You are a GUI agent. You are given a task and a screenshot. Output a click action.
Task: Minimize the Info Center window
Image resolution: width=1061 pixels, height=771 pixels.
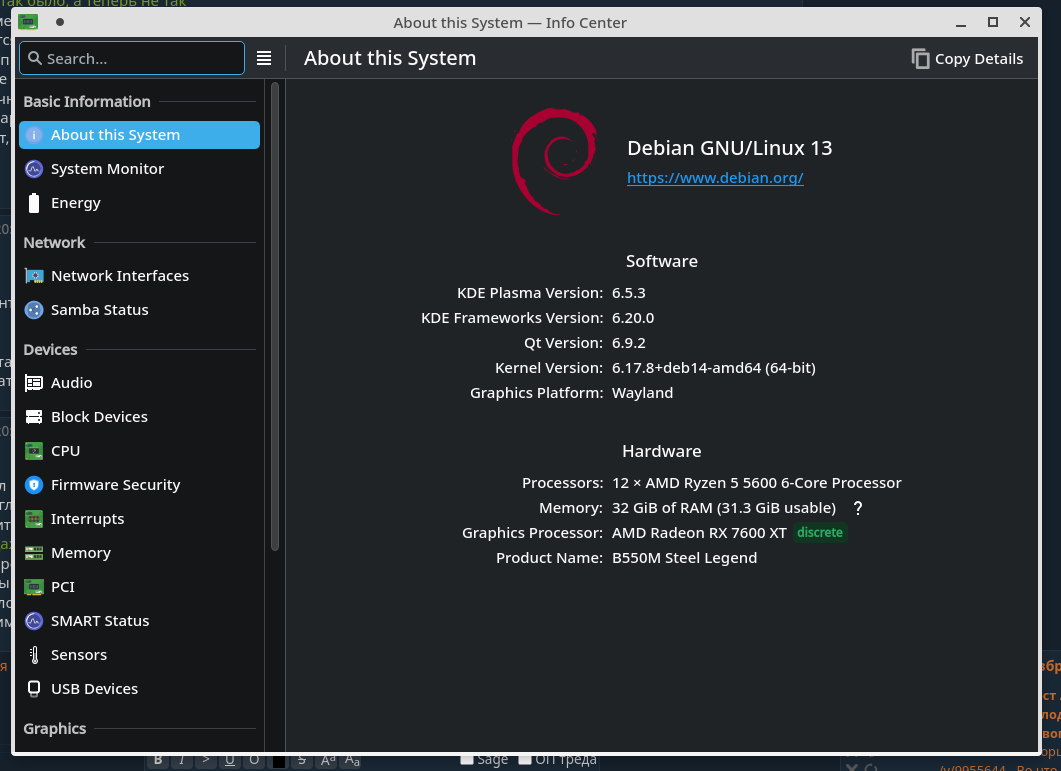click(961, 22)
